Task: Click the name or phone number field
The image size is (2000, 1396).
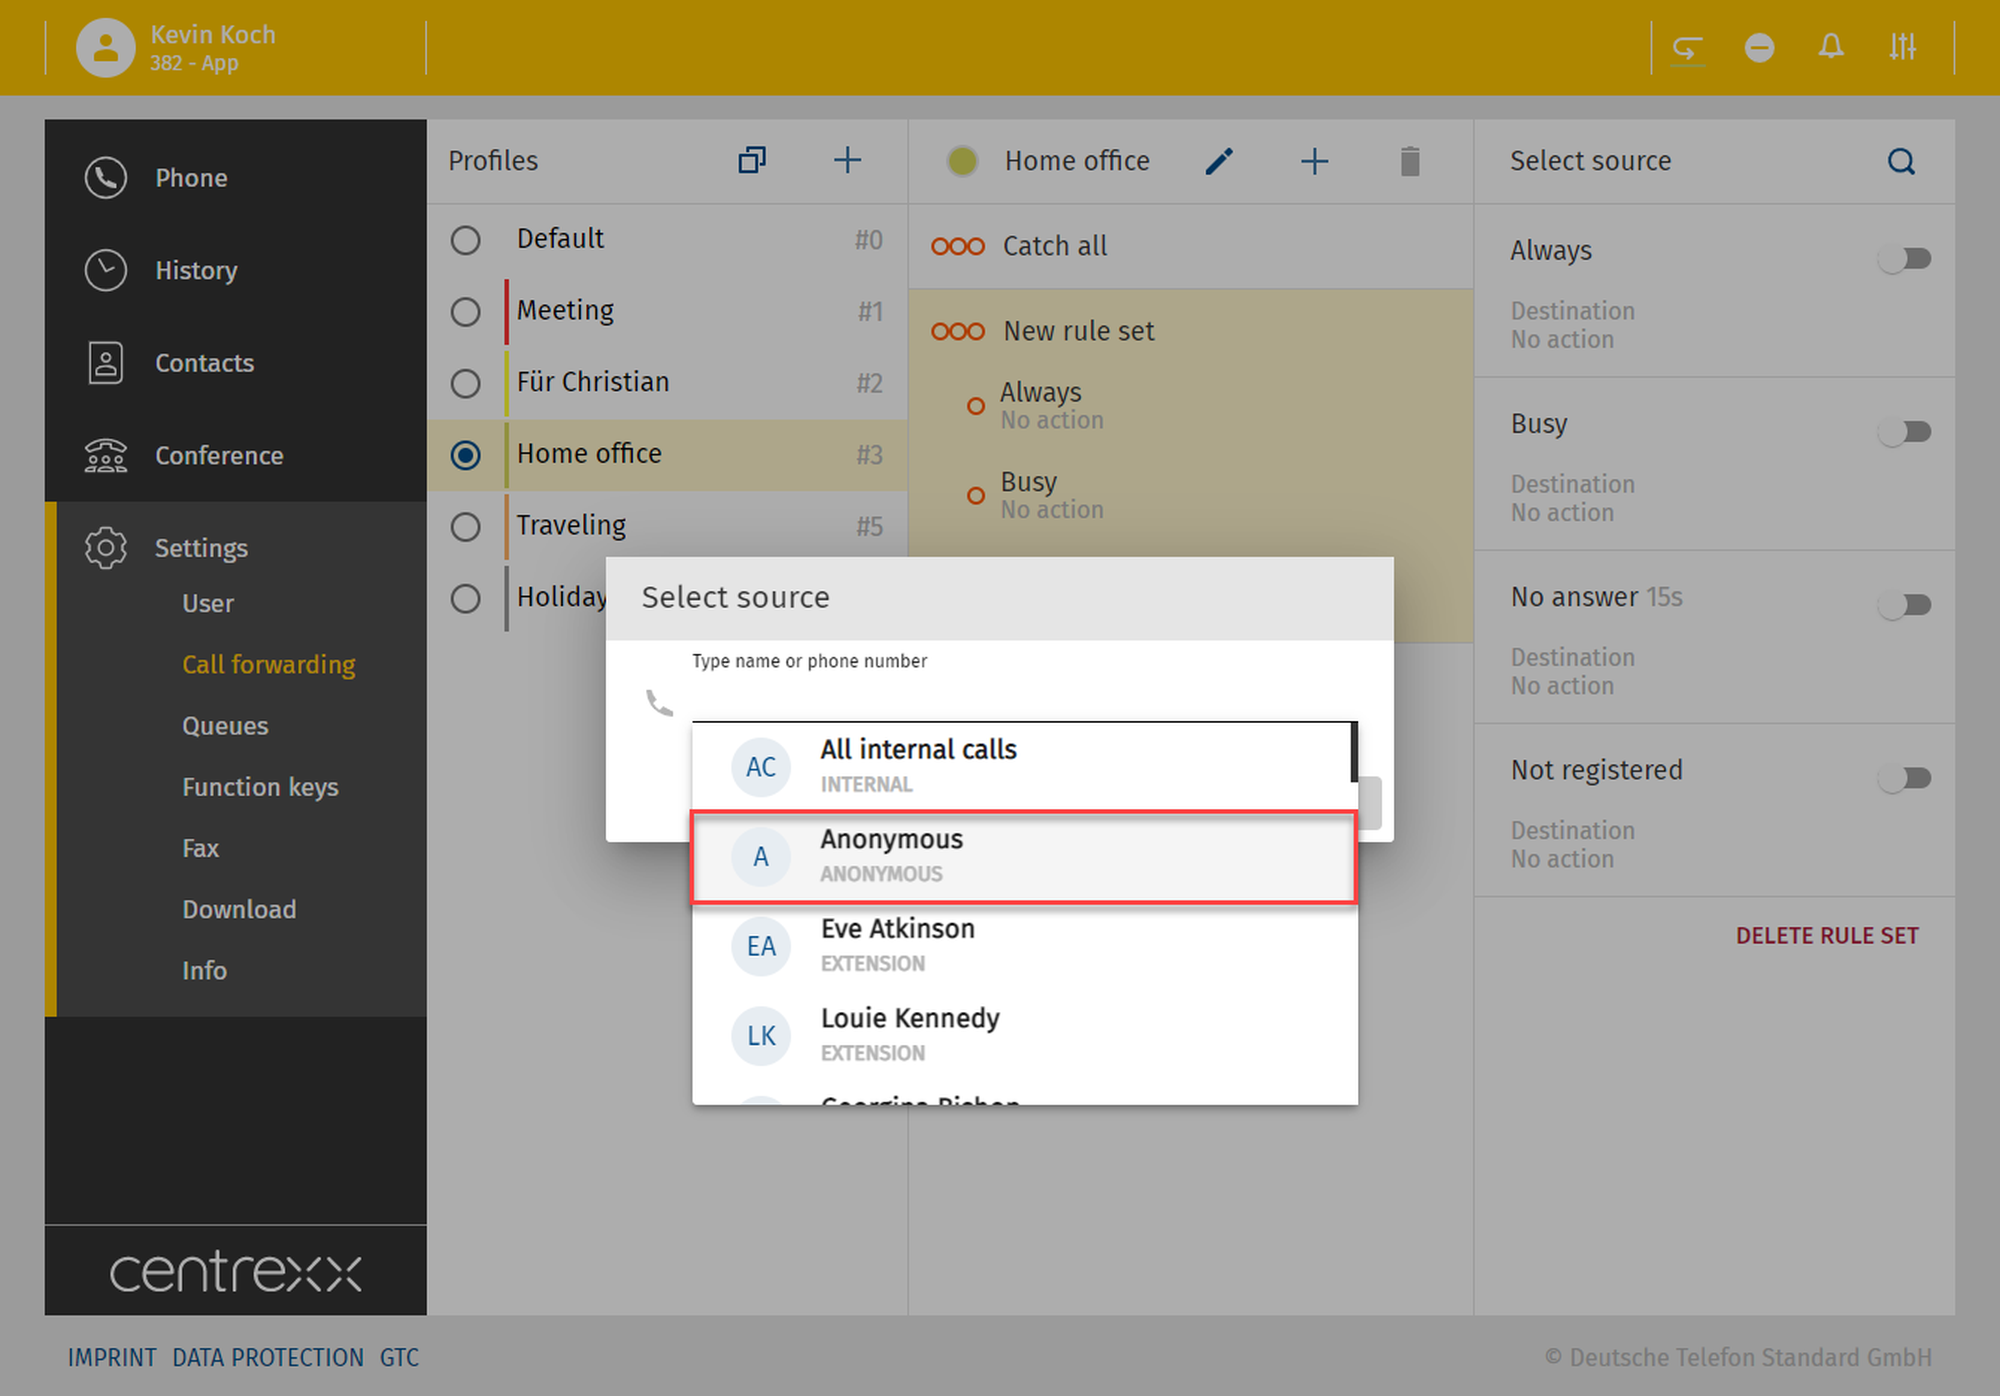Action: pos(1020,700)
